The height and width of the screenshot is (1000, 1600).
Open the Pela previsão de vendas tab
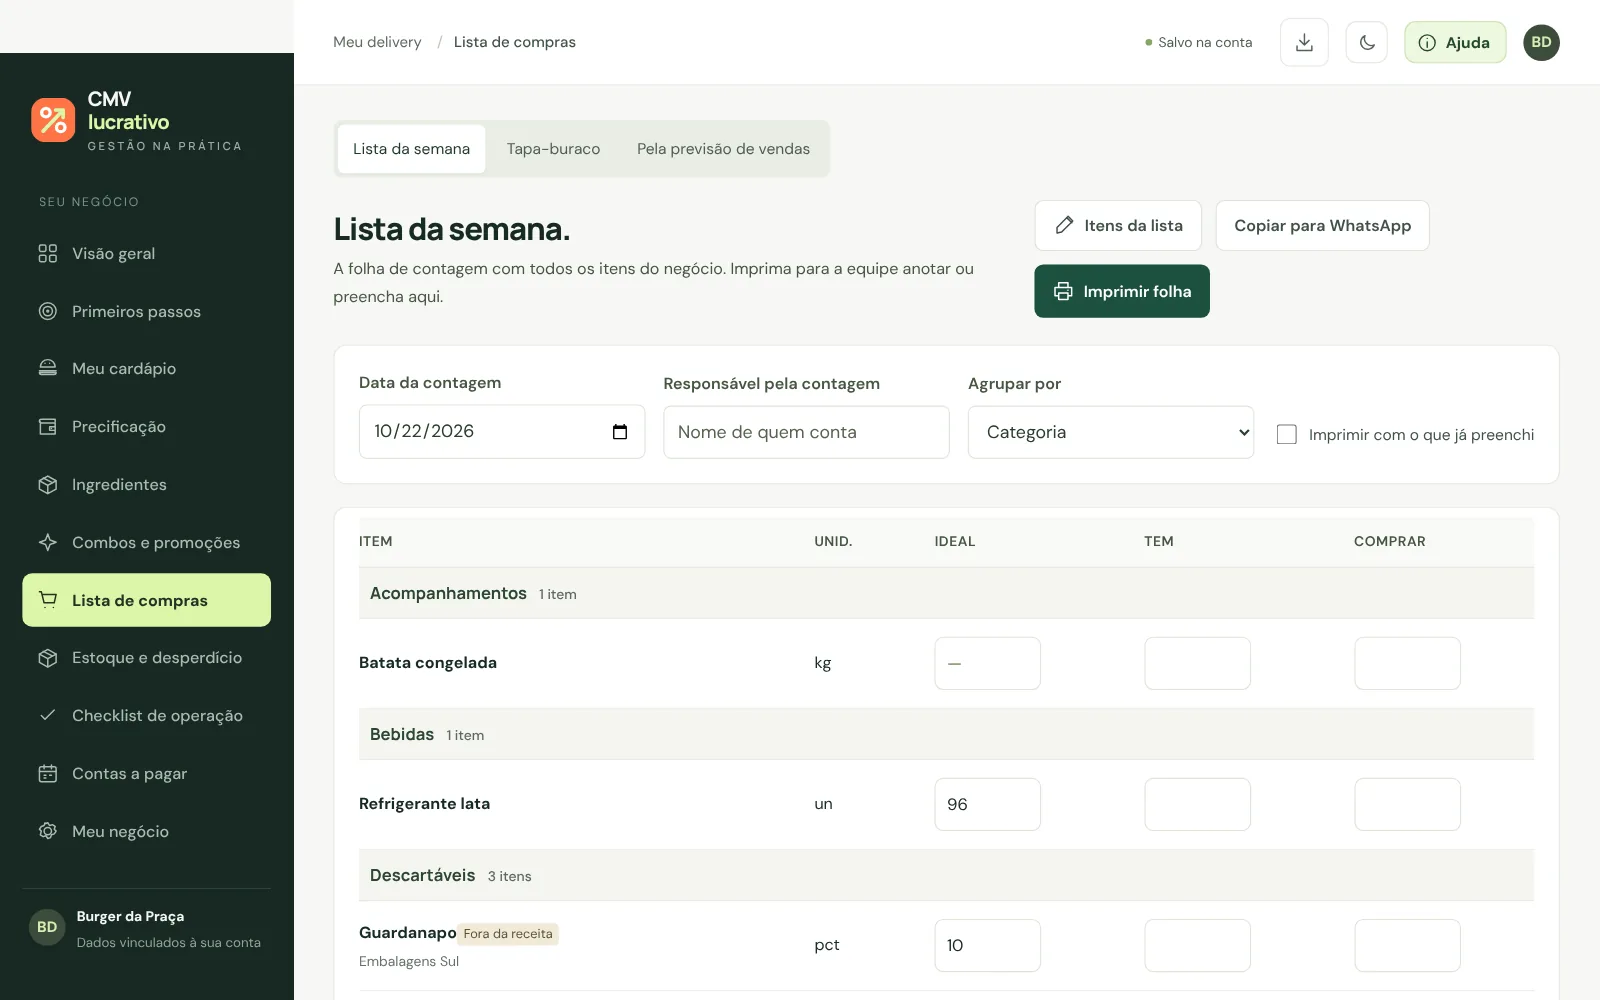click(x=723, y=149)
